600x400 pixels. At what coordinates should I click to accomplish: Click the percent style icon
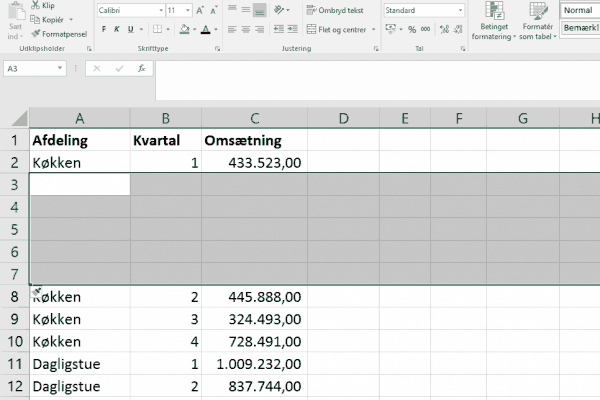pyautogui.click(x=411, y=30)
